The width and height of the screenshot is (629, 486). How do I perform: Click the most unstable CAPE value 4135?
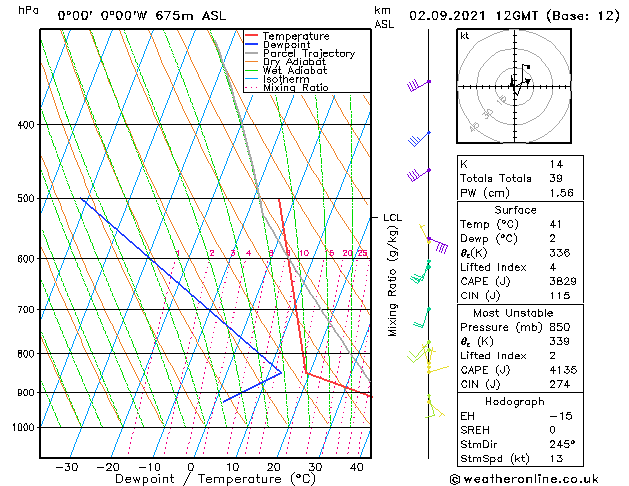click(x=563, y=370)
